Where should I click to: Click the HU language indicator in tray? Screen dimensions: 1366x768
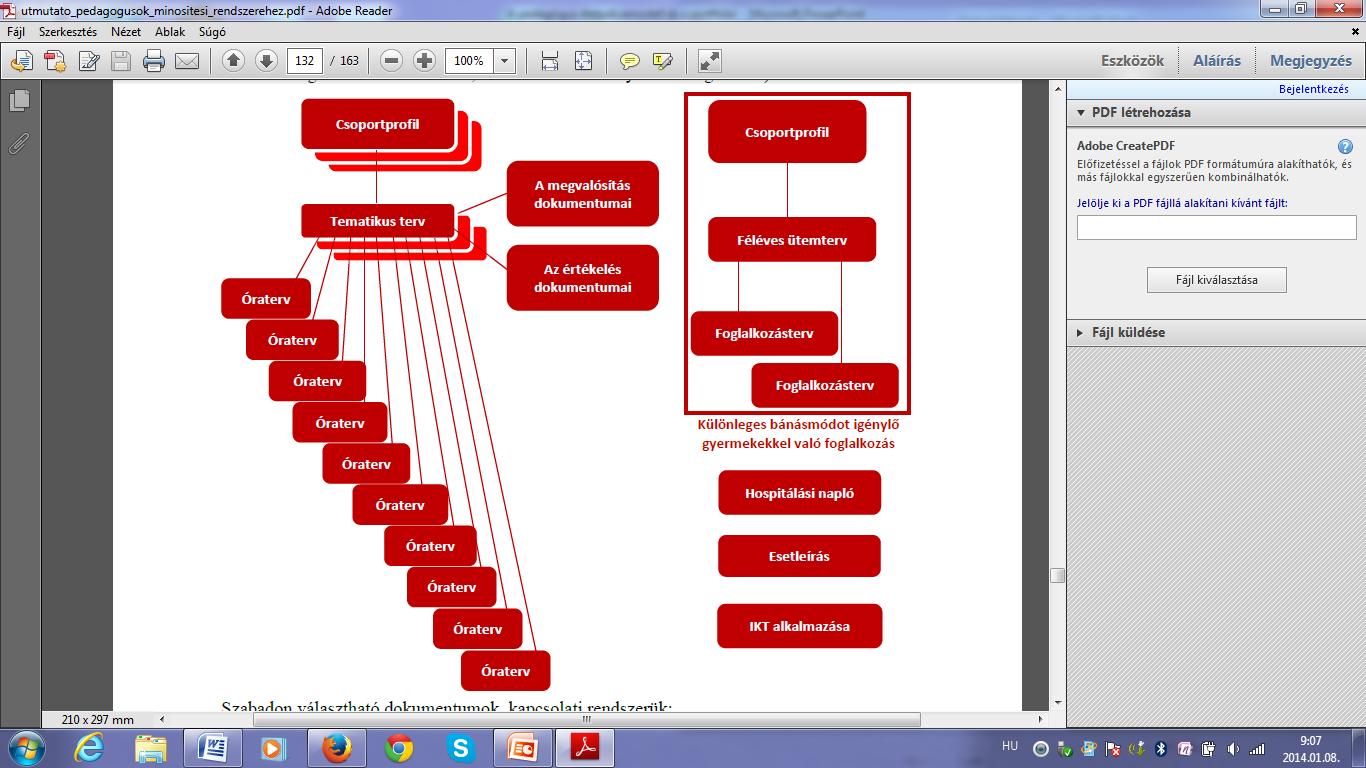(x=1010, y=747)
